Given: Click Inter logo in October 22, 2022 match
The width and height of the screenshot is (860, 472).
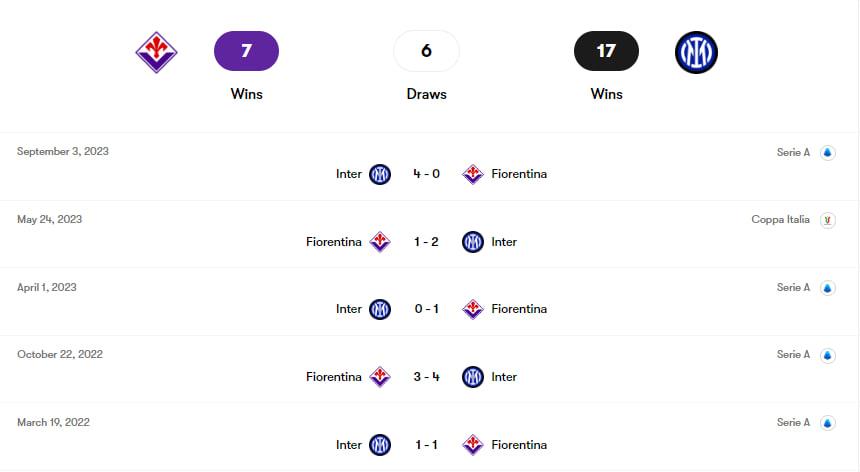Looking at the screenshot, I should click(473, 377).
